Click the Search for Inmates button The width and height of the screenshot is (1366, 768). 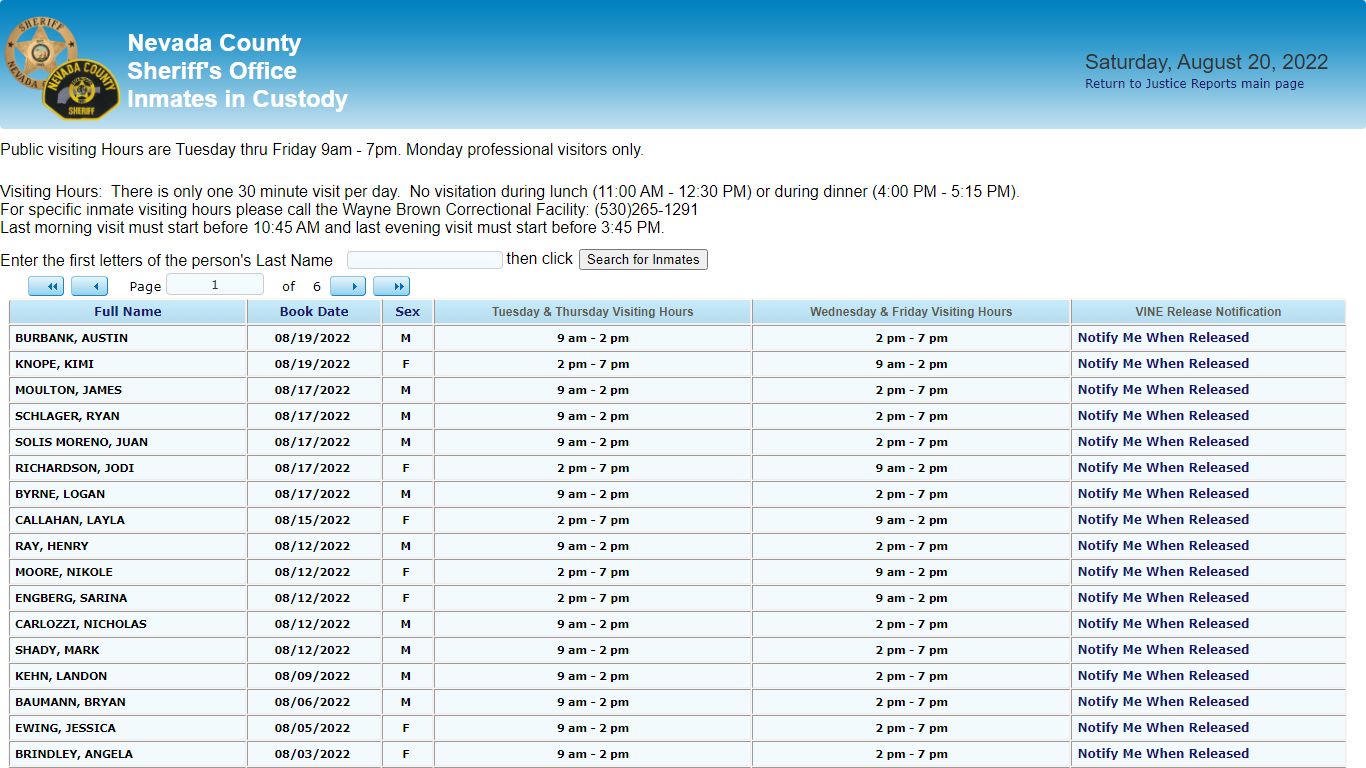tap(643, 260)
